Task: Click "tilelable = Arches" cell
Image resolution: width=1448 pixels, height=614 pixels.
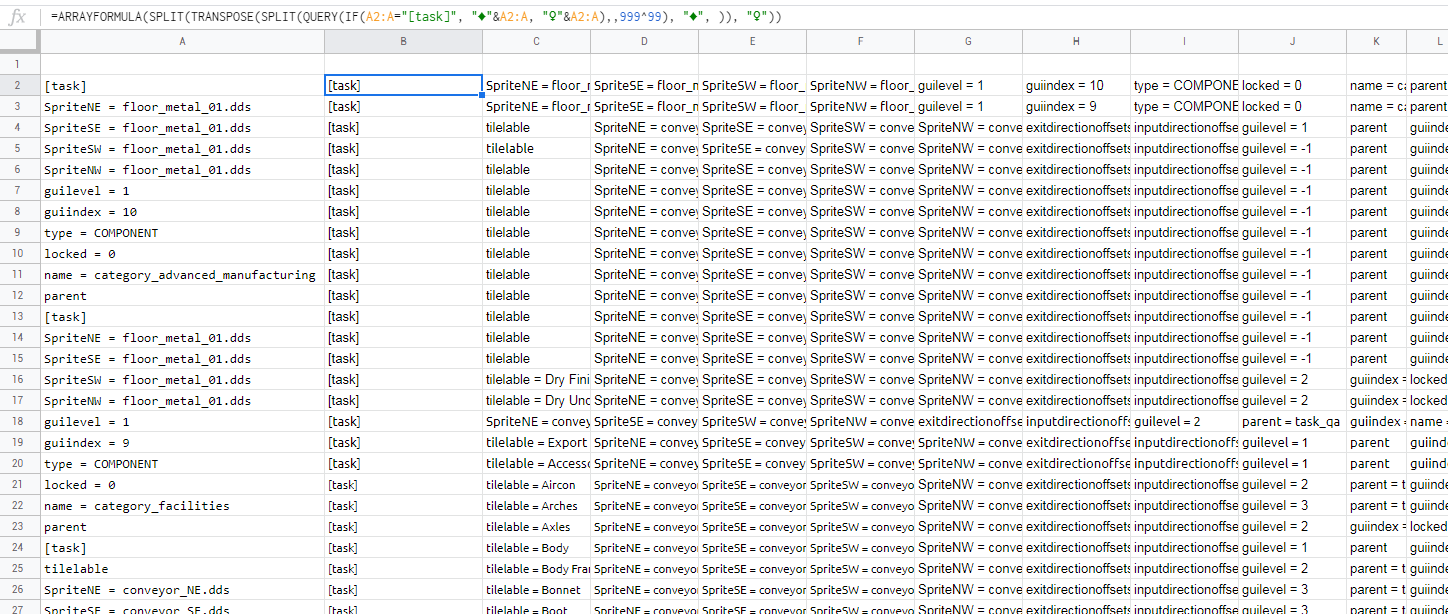Action: coord(536,505)
